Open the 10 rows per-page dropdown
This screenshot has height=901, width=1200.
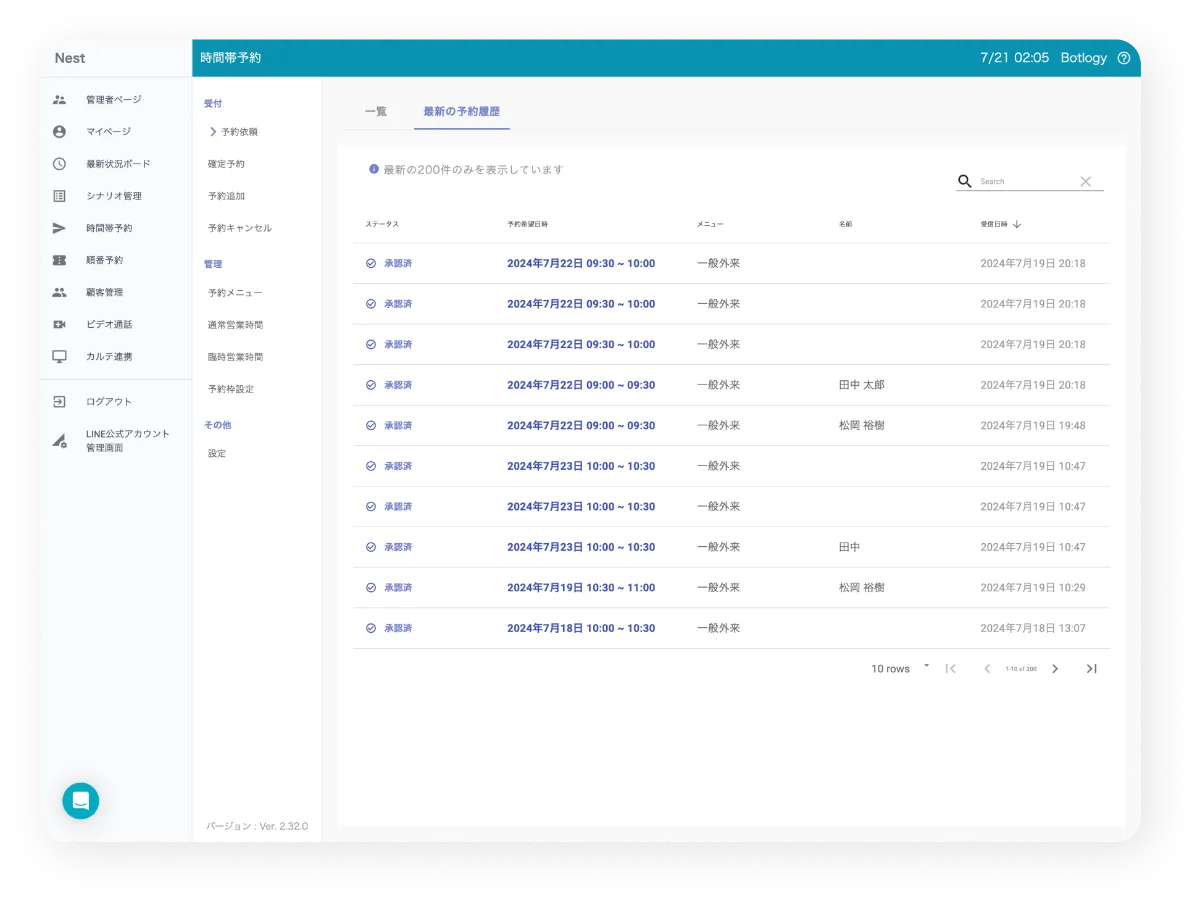pos(899,668)
